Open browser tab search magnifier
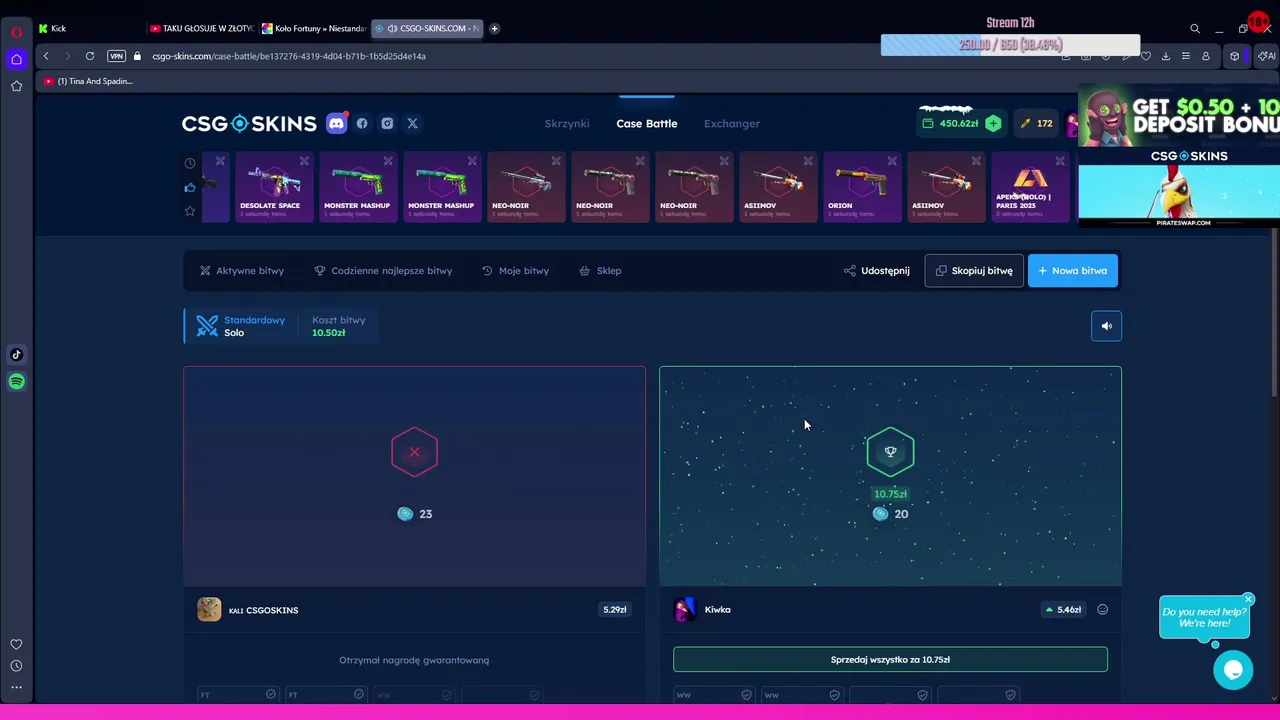Image resolution: width=1280 pixels, height=720 pixels. [1194, 29]
